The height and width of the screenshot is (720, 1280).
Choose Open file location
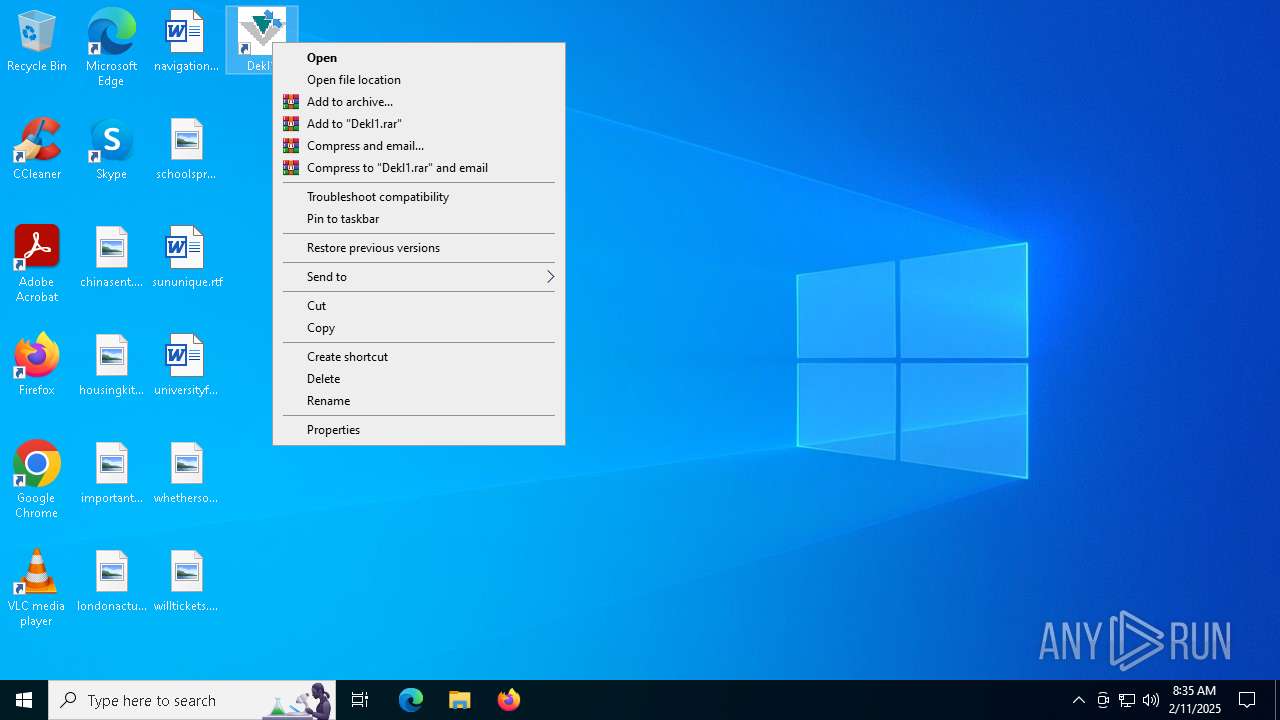pos(418,80)
